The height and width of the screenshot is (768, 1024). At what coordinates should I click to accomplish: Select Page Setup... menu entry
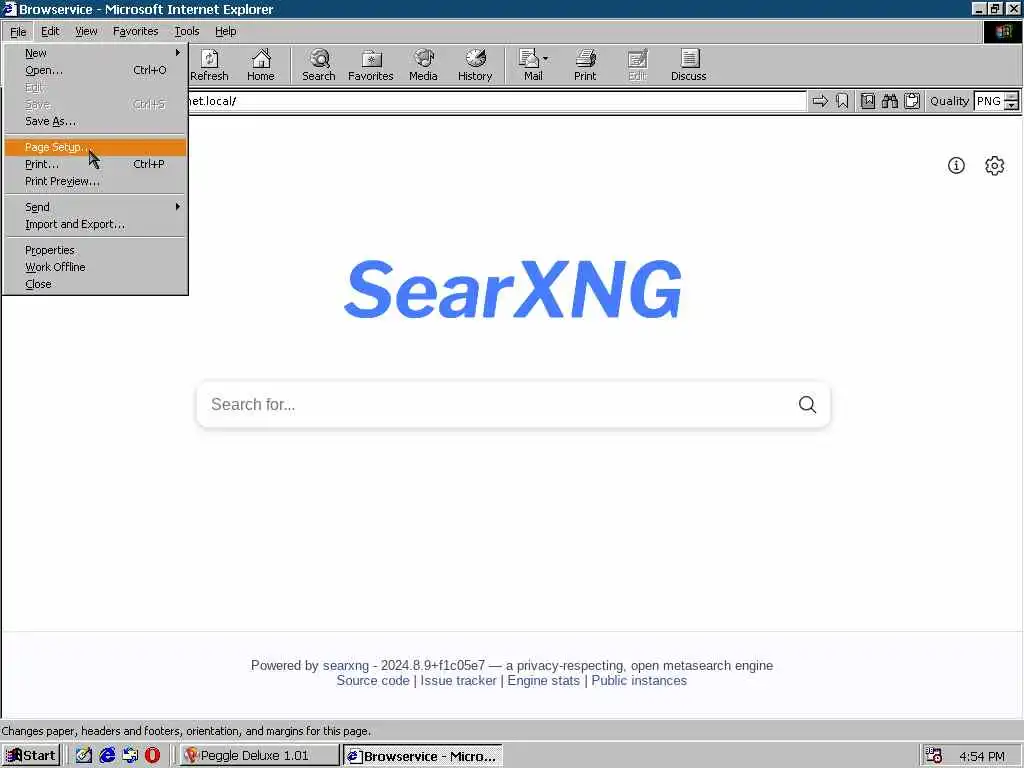[96, 147]
